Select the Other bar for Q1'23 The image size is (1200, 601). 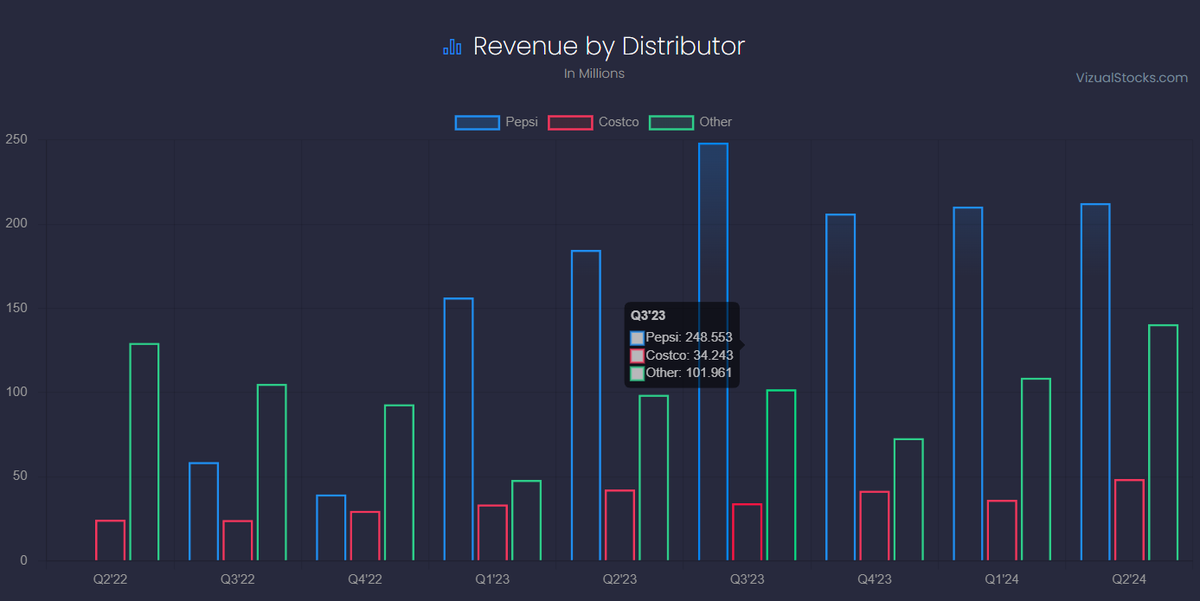coord(526,521)
